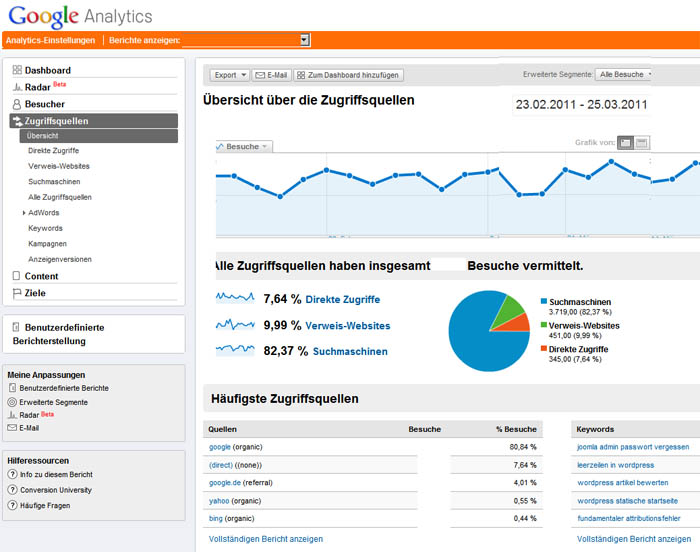Open the Suchmaschinen 82,37 % link
The width and height of the screenshot is (700, 552).
coord(350,351)
